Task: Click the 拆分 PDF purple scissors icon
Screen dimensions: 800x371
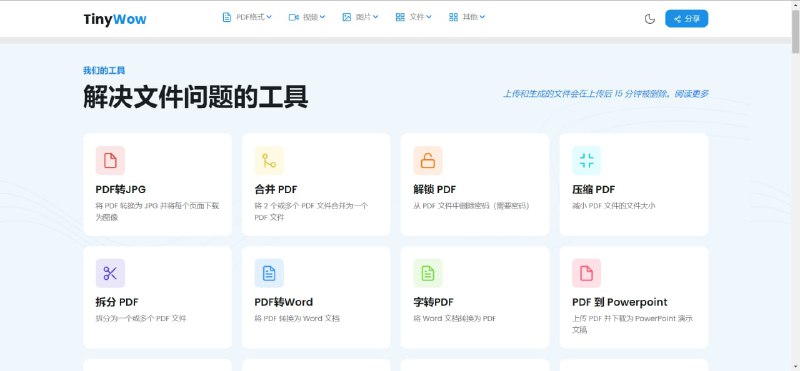Action: (110, 273)
